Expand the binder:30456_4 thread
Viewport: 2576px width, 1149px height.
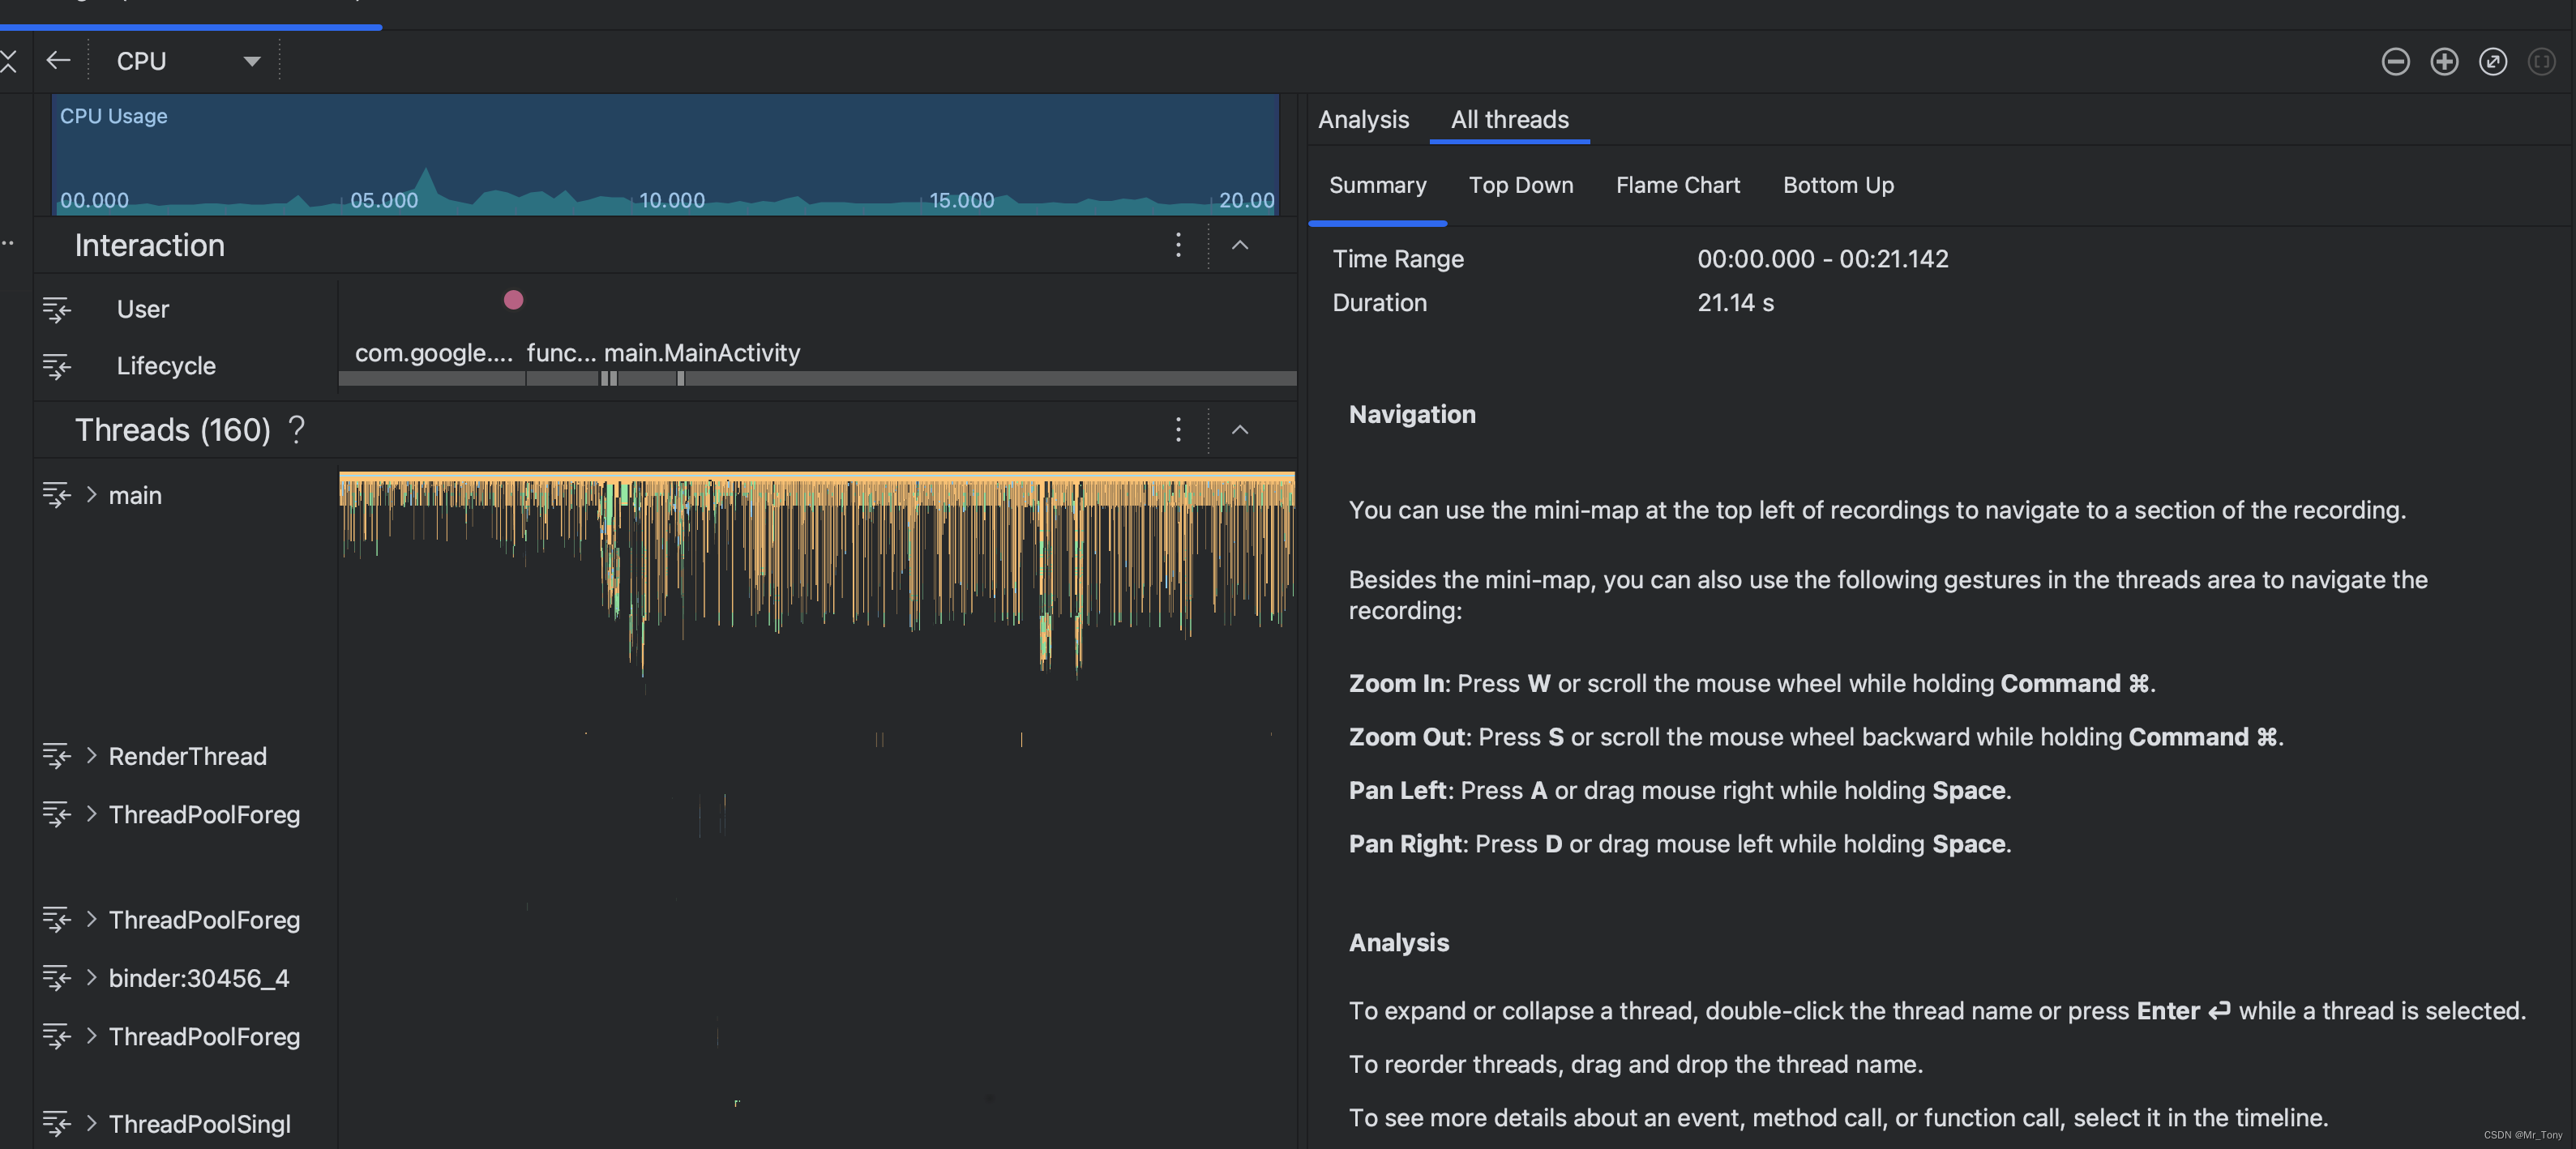pos(91,978)
